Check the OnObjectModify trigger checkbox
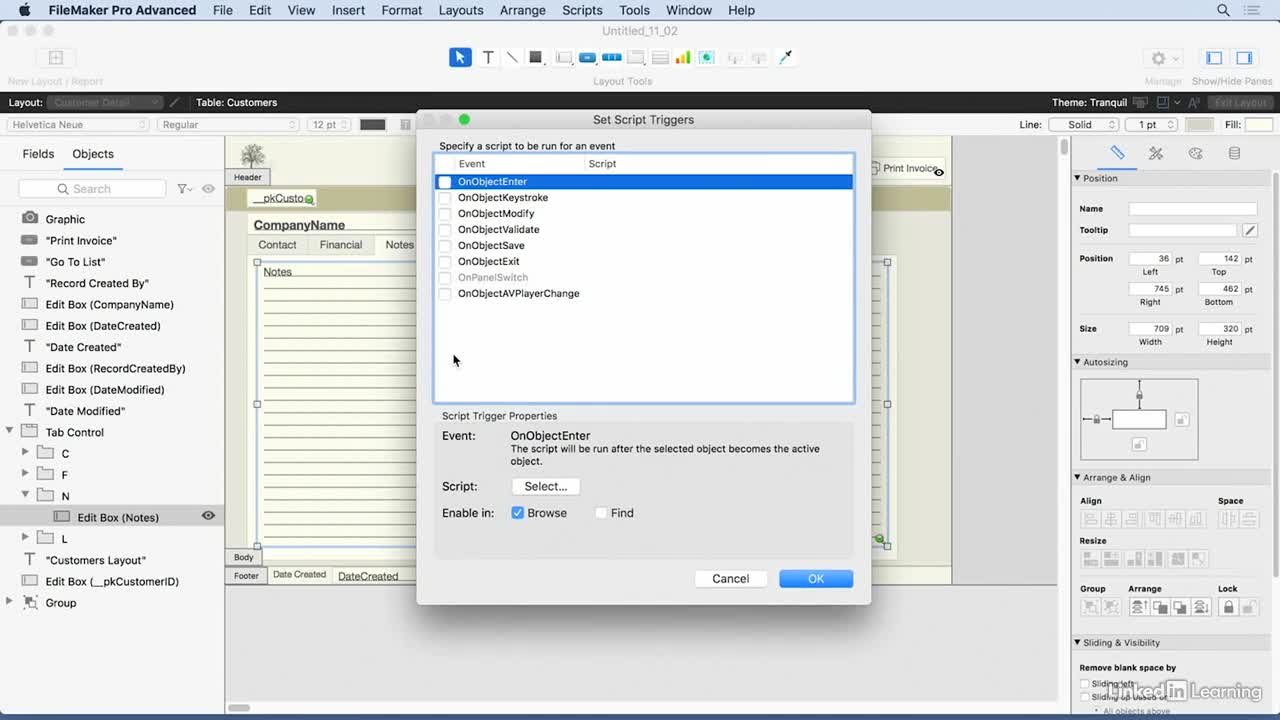The width and height of the screenshot is (1280, 720). click(x=445, y=214)
